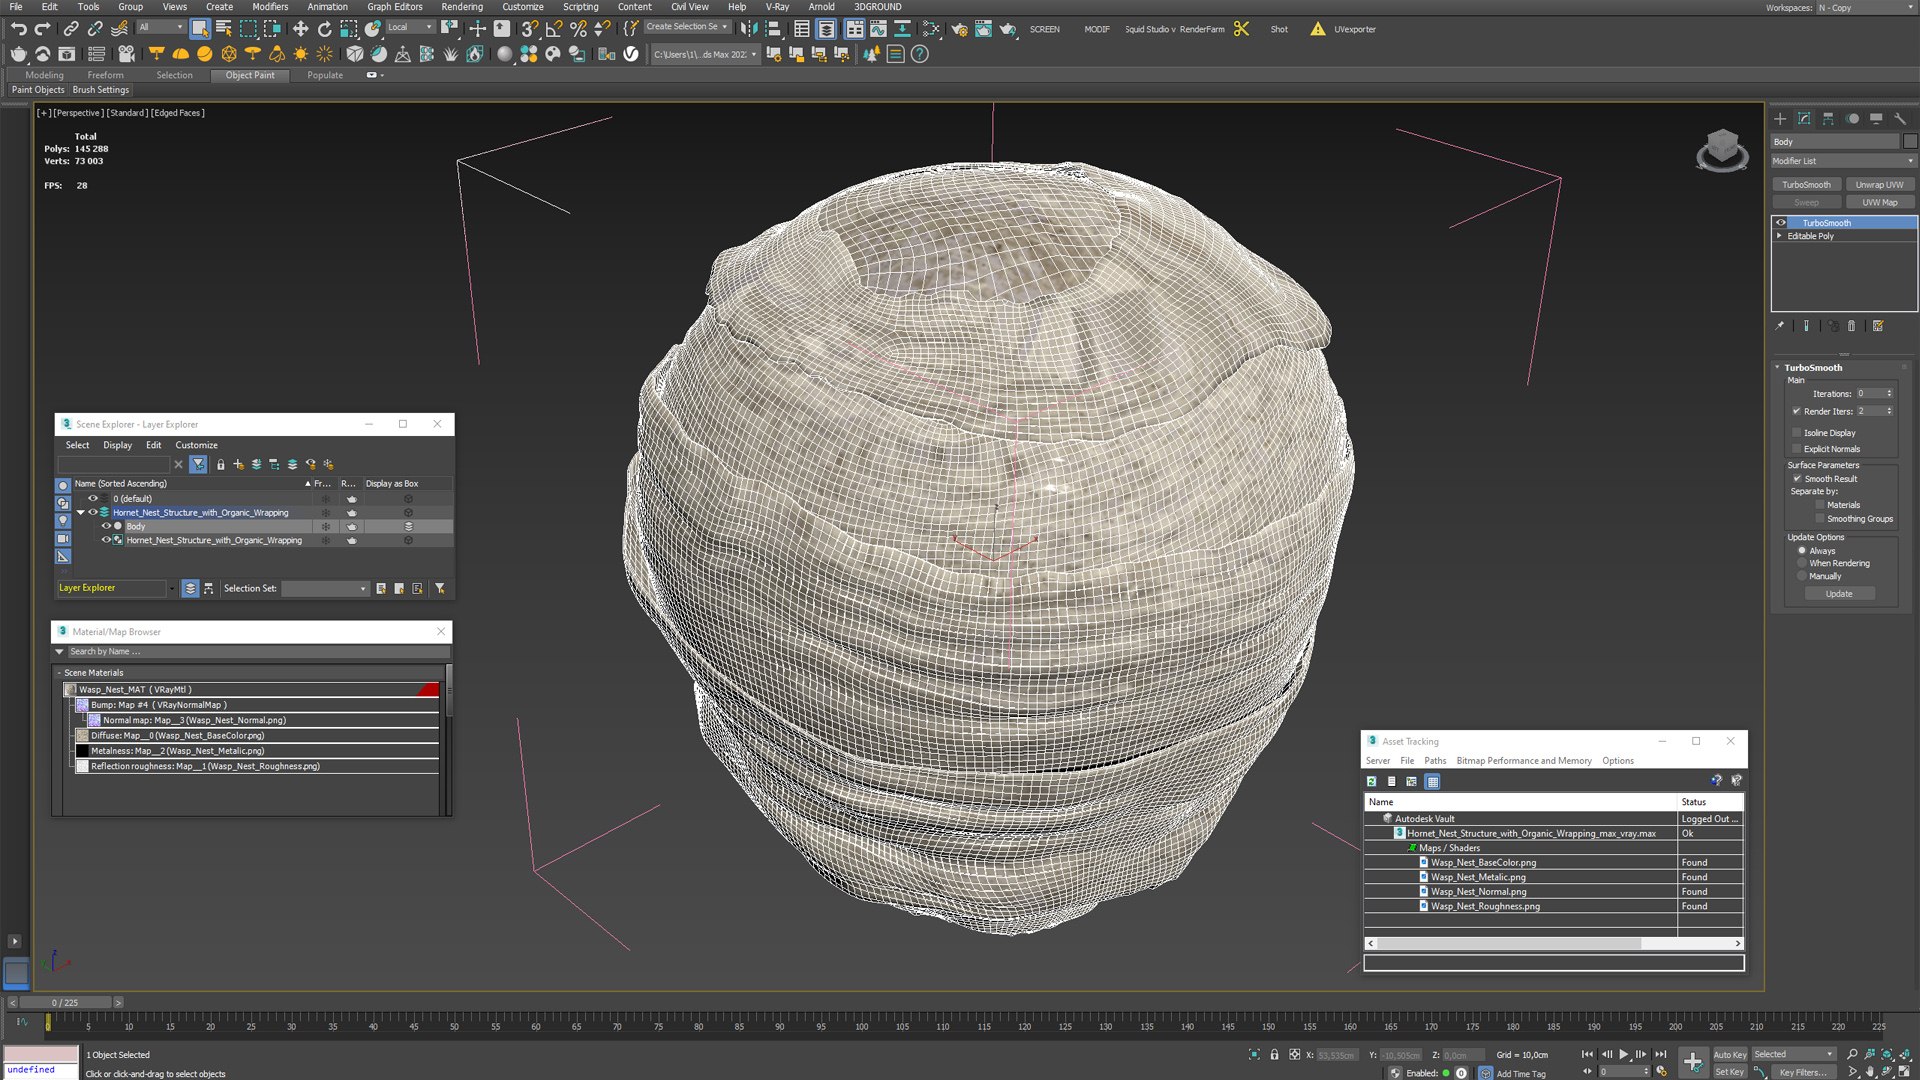The height and width of the screenshot is (1080, 1920).
Task: Enable Isoline Display checkbox
Action: [x=1797, y=433]
